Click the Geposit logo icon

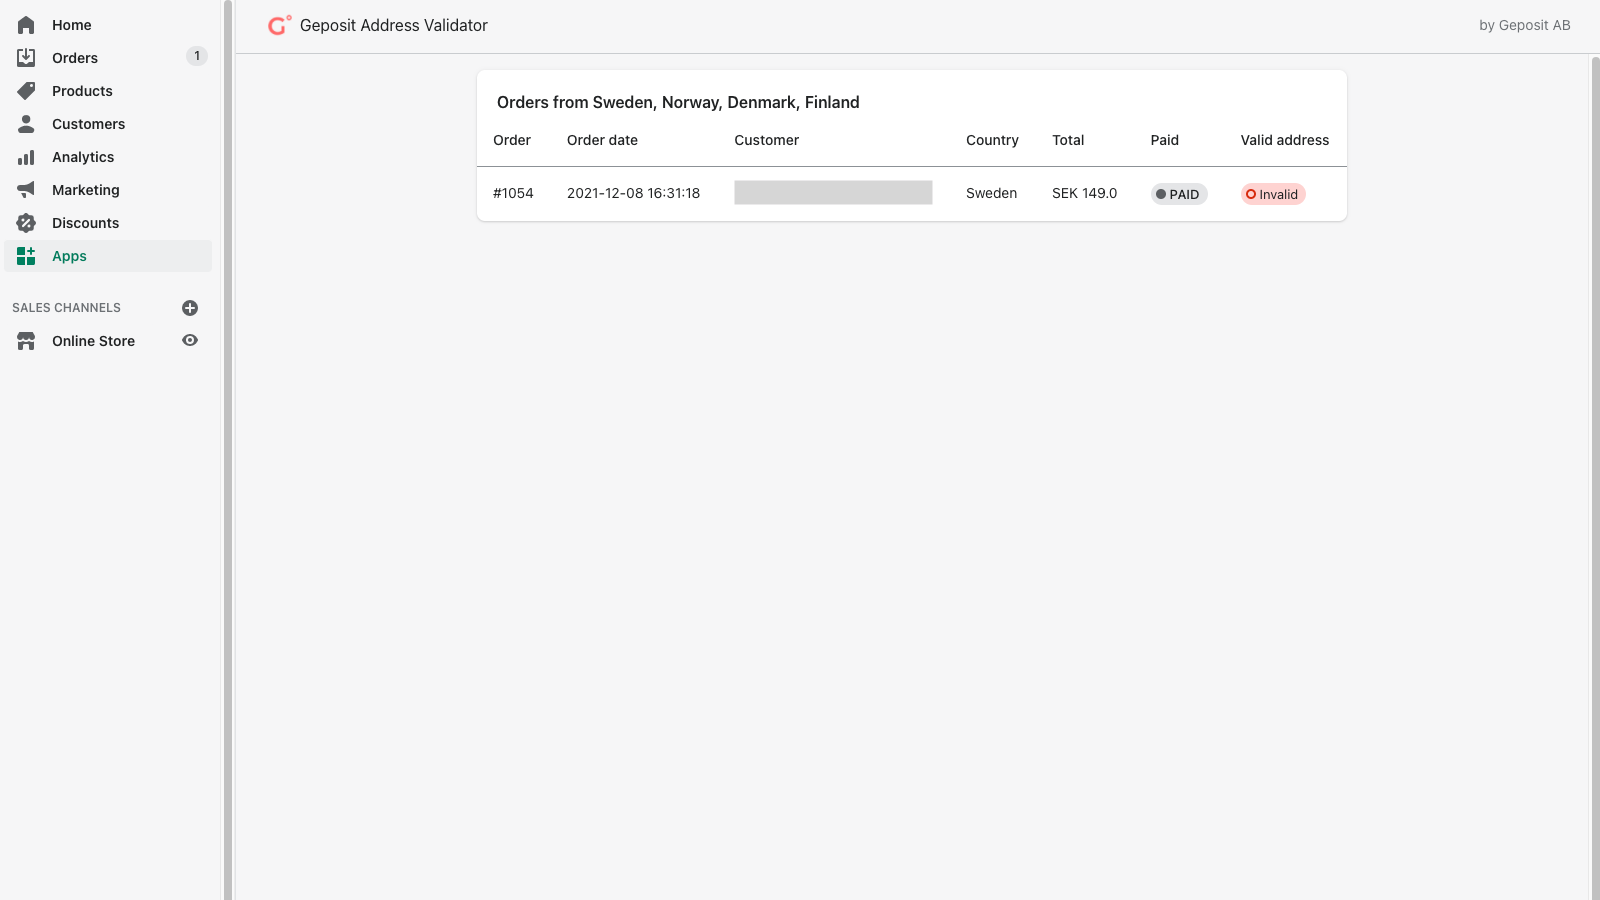[x=279, y=25]
